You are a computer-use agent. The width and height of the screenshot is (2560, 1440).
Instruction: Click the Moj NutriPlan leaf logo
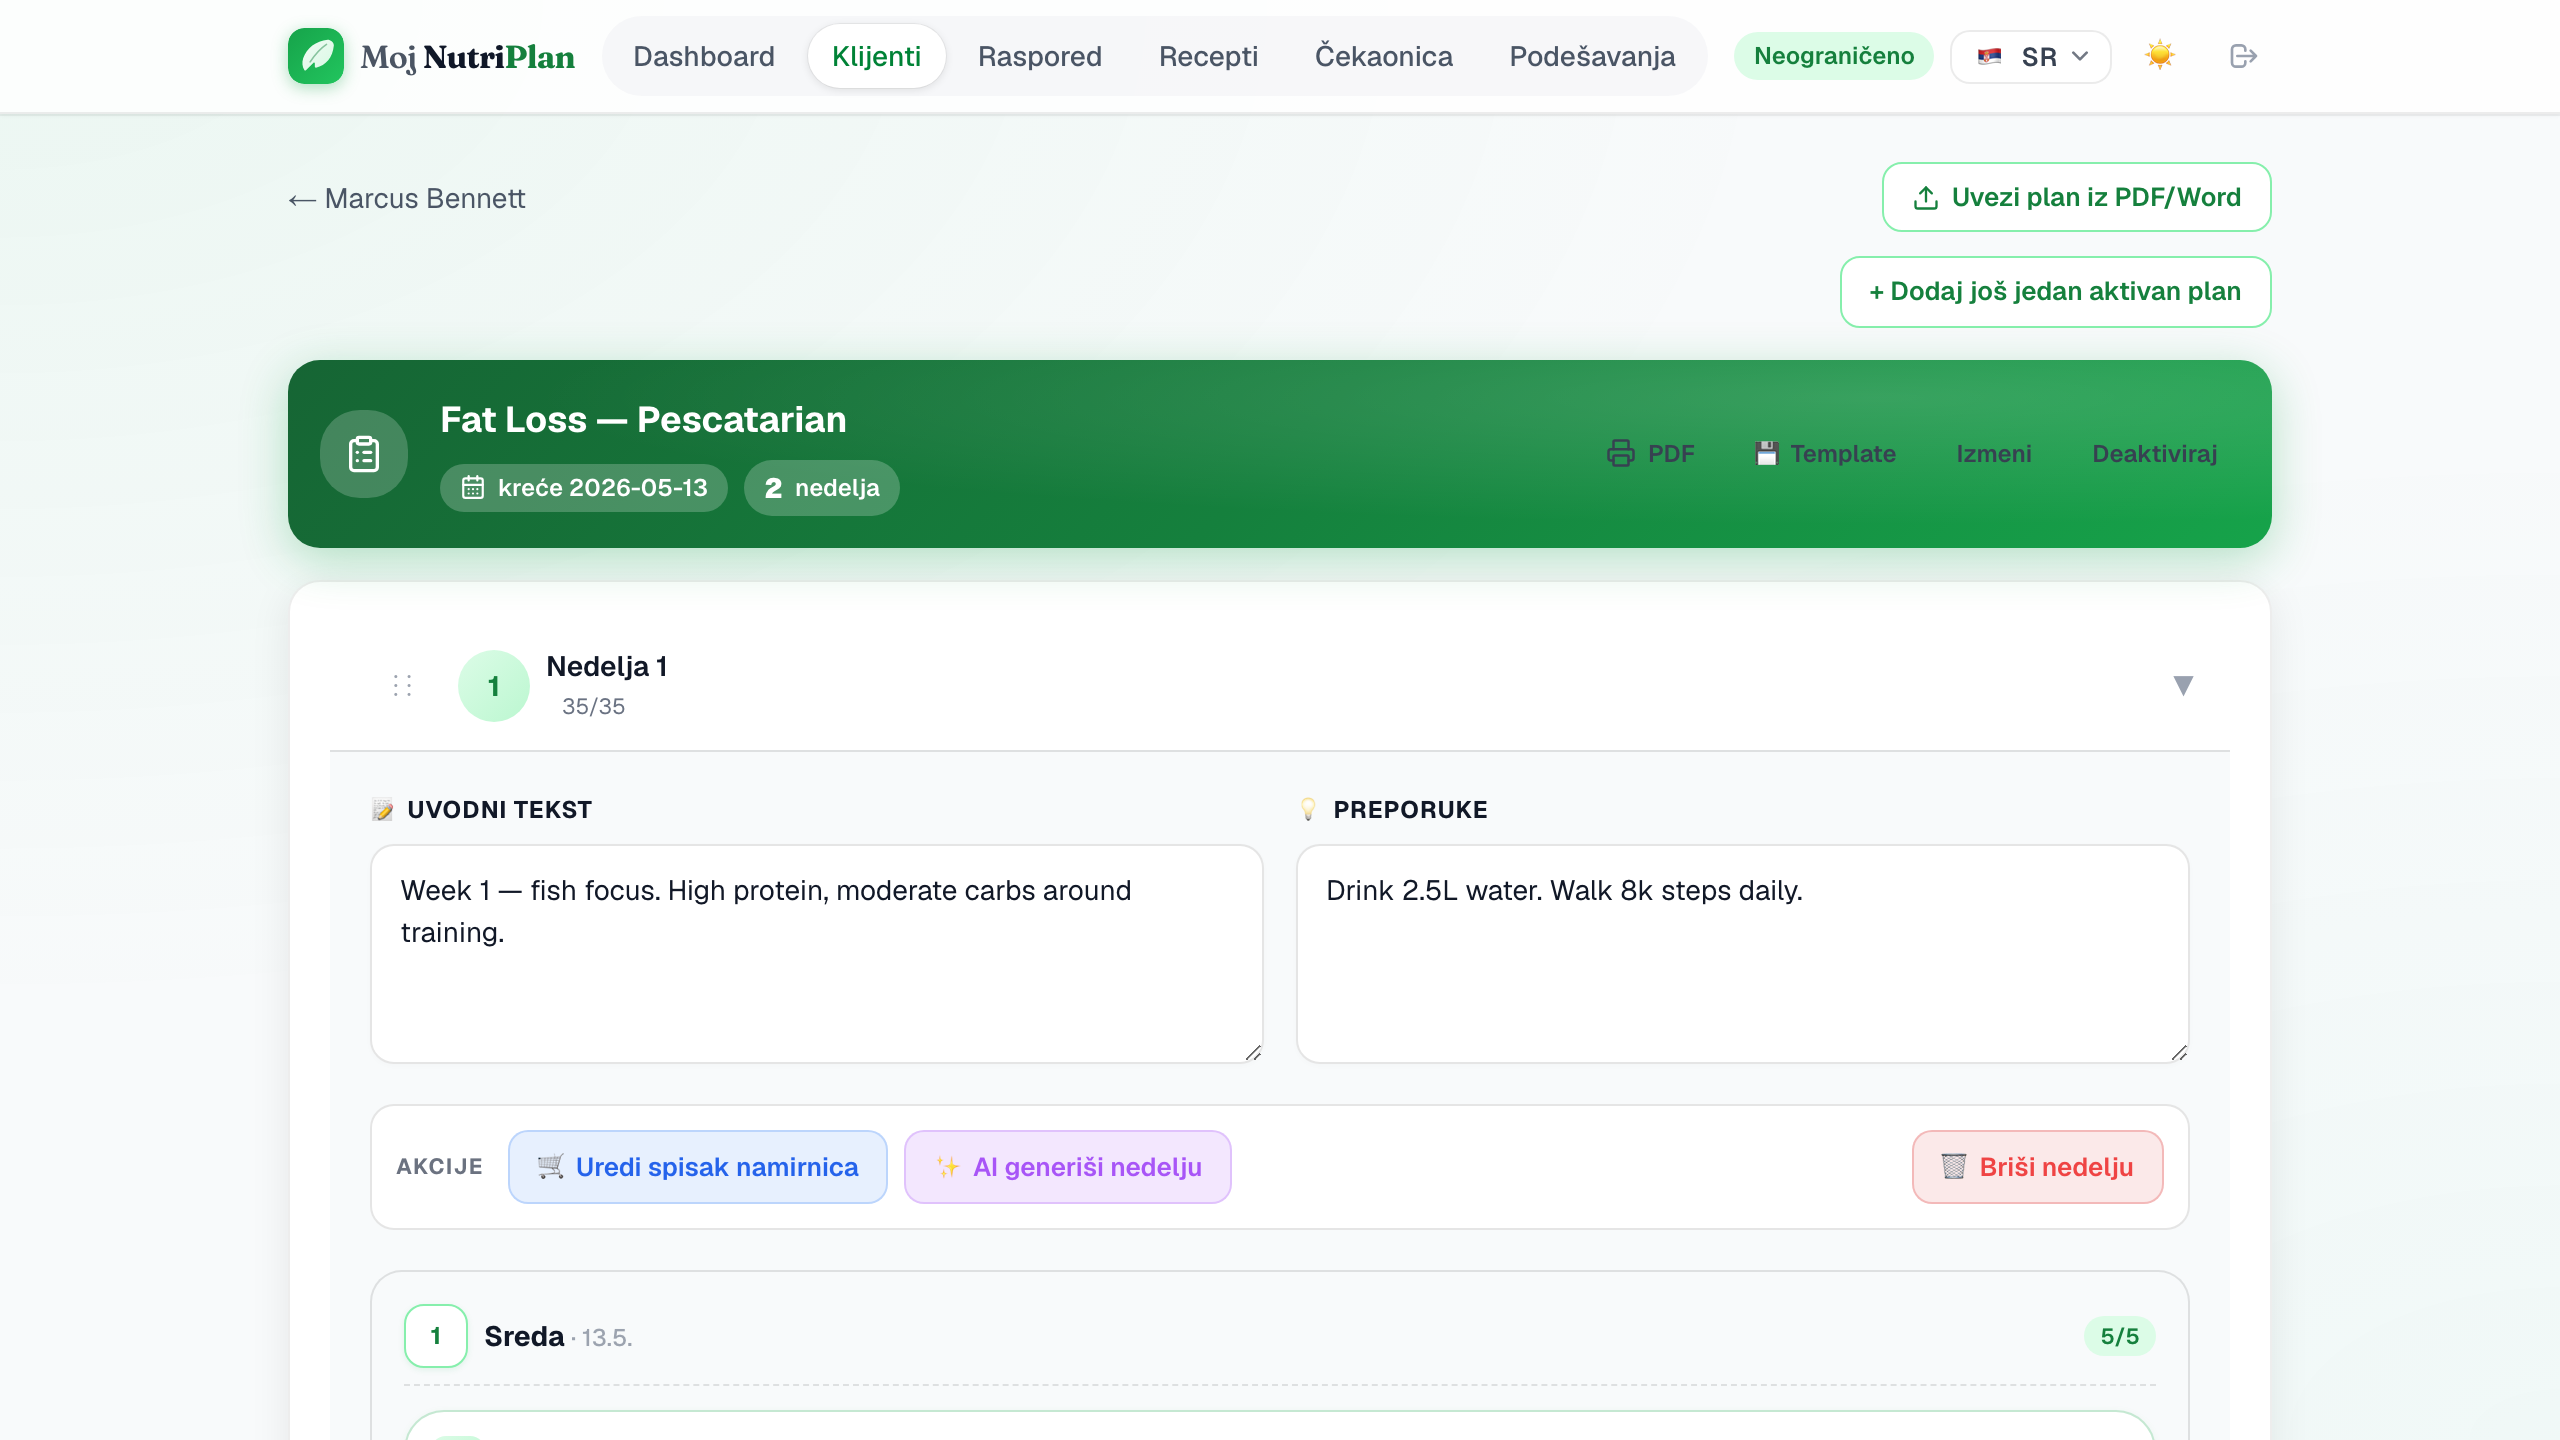click(316, 56)
